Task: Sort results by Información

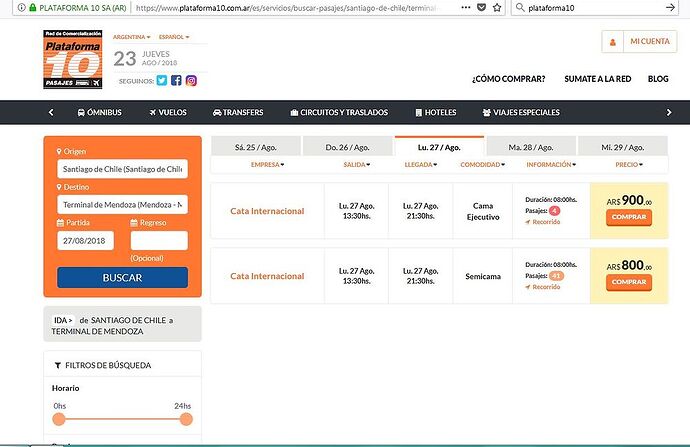Action: [x=551, y=165]
